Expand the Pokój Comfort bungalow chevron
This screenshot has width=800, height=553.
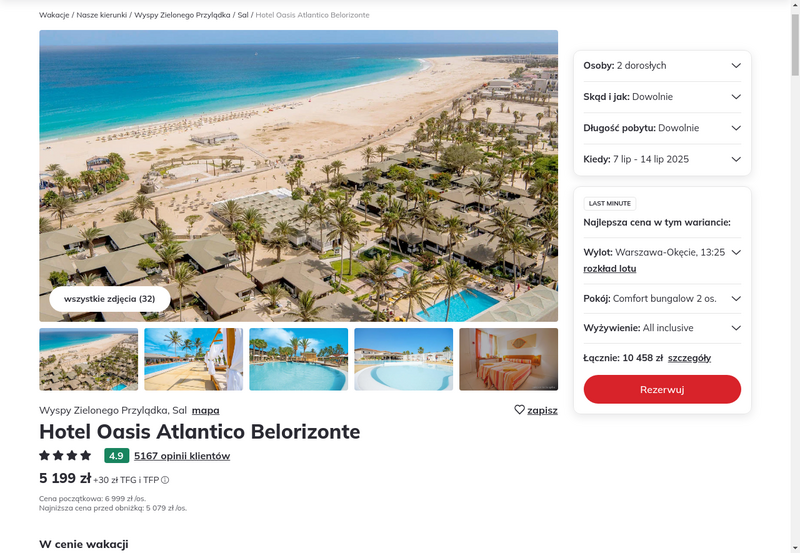(x=736, y=299)
